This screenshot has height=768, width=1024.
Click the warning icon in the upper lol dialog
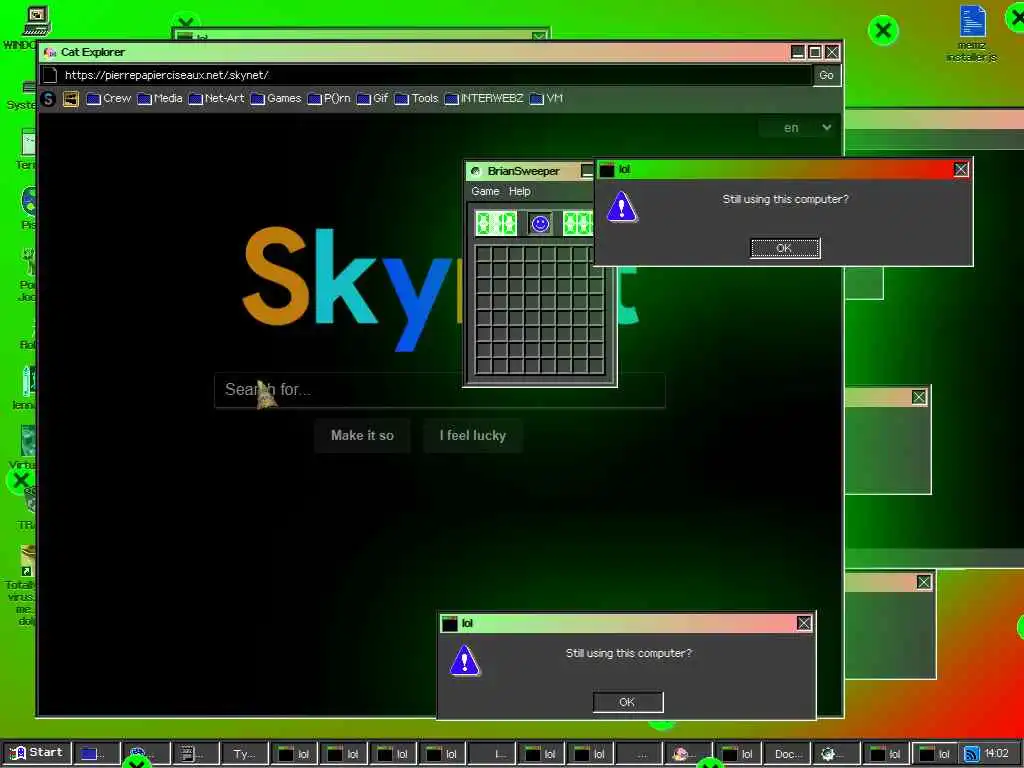click(x=622, y=206)
